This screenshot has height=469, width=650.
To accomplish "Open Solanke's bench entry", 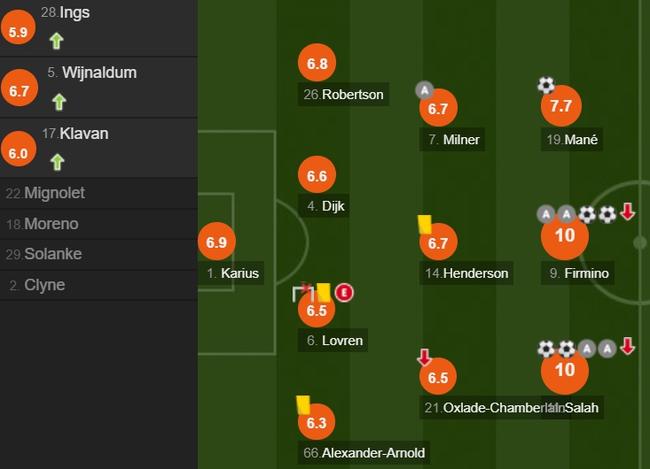I will [99, 254].
